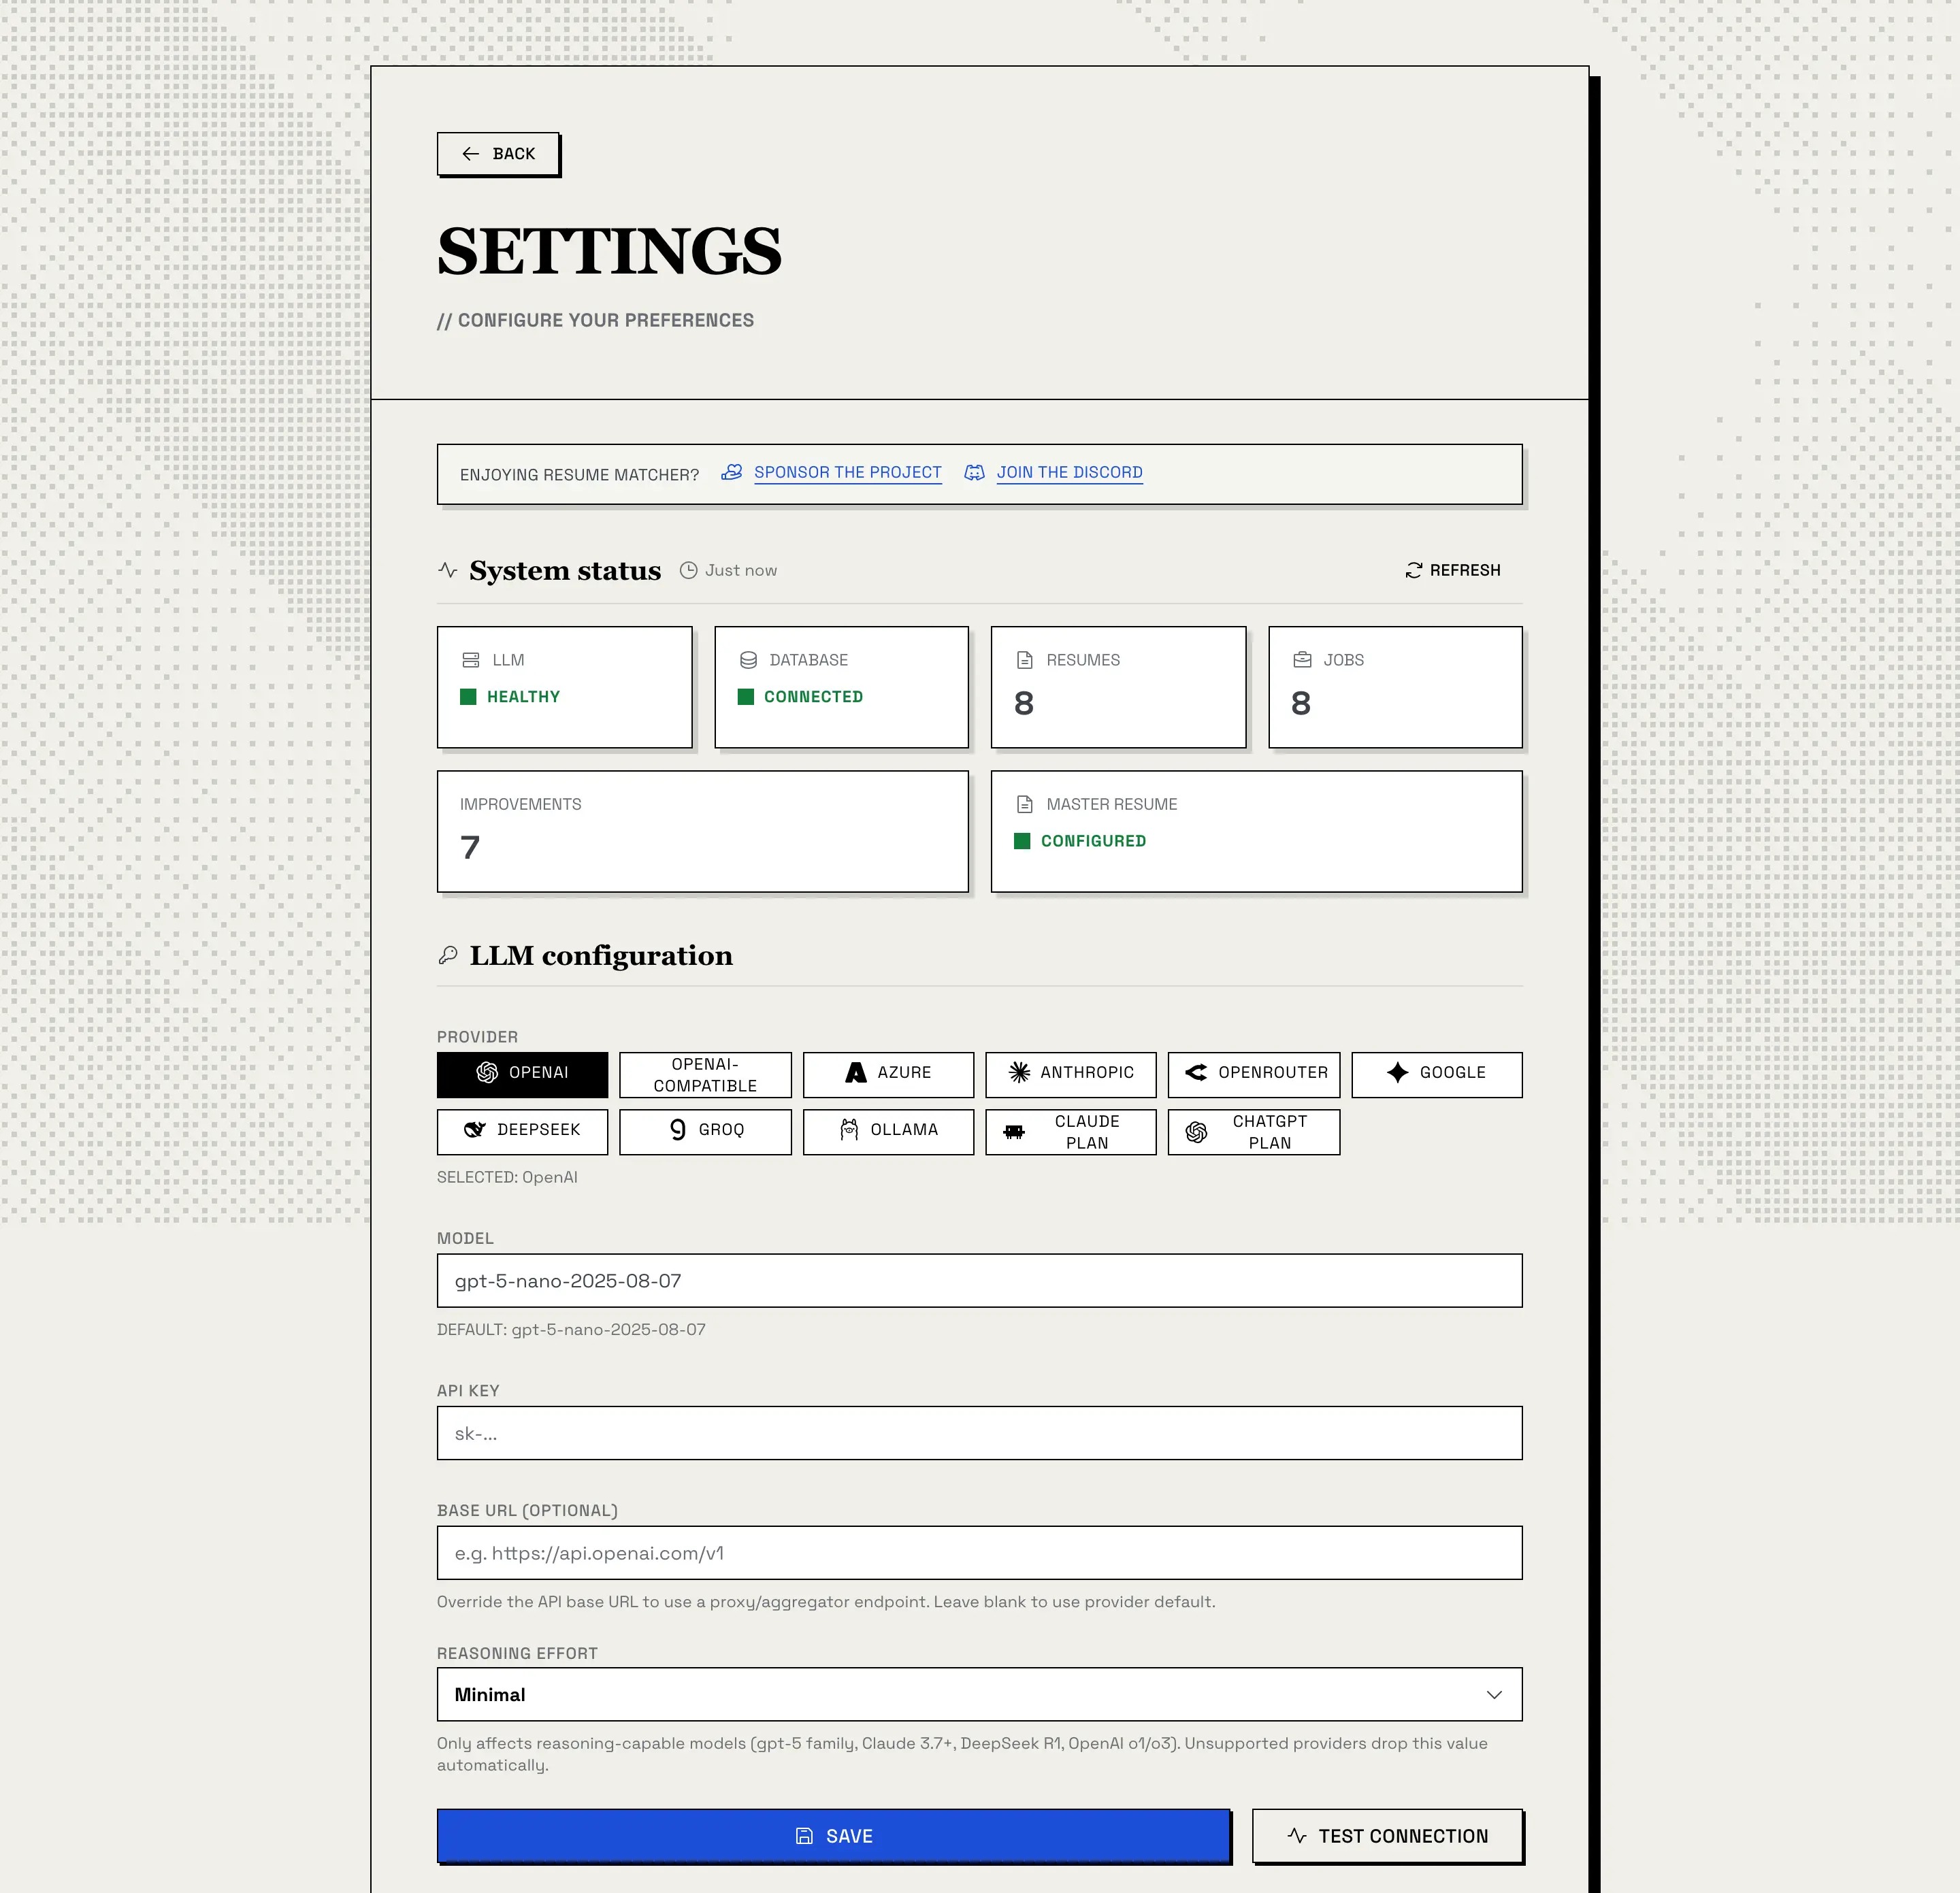The height and width of the screenshot is (1893, 1960).
Task: Focus the Base URL input field
Action: pyautogui.click(x=979, y=1553)
